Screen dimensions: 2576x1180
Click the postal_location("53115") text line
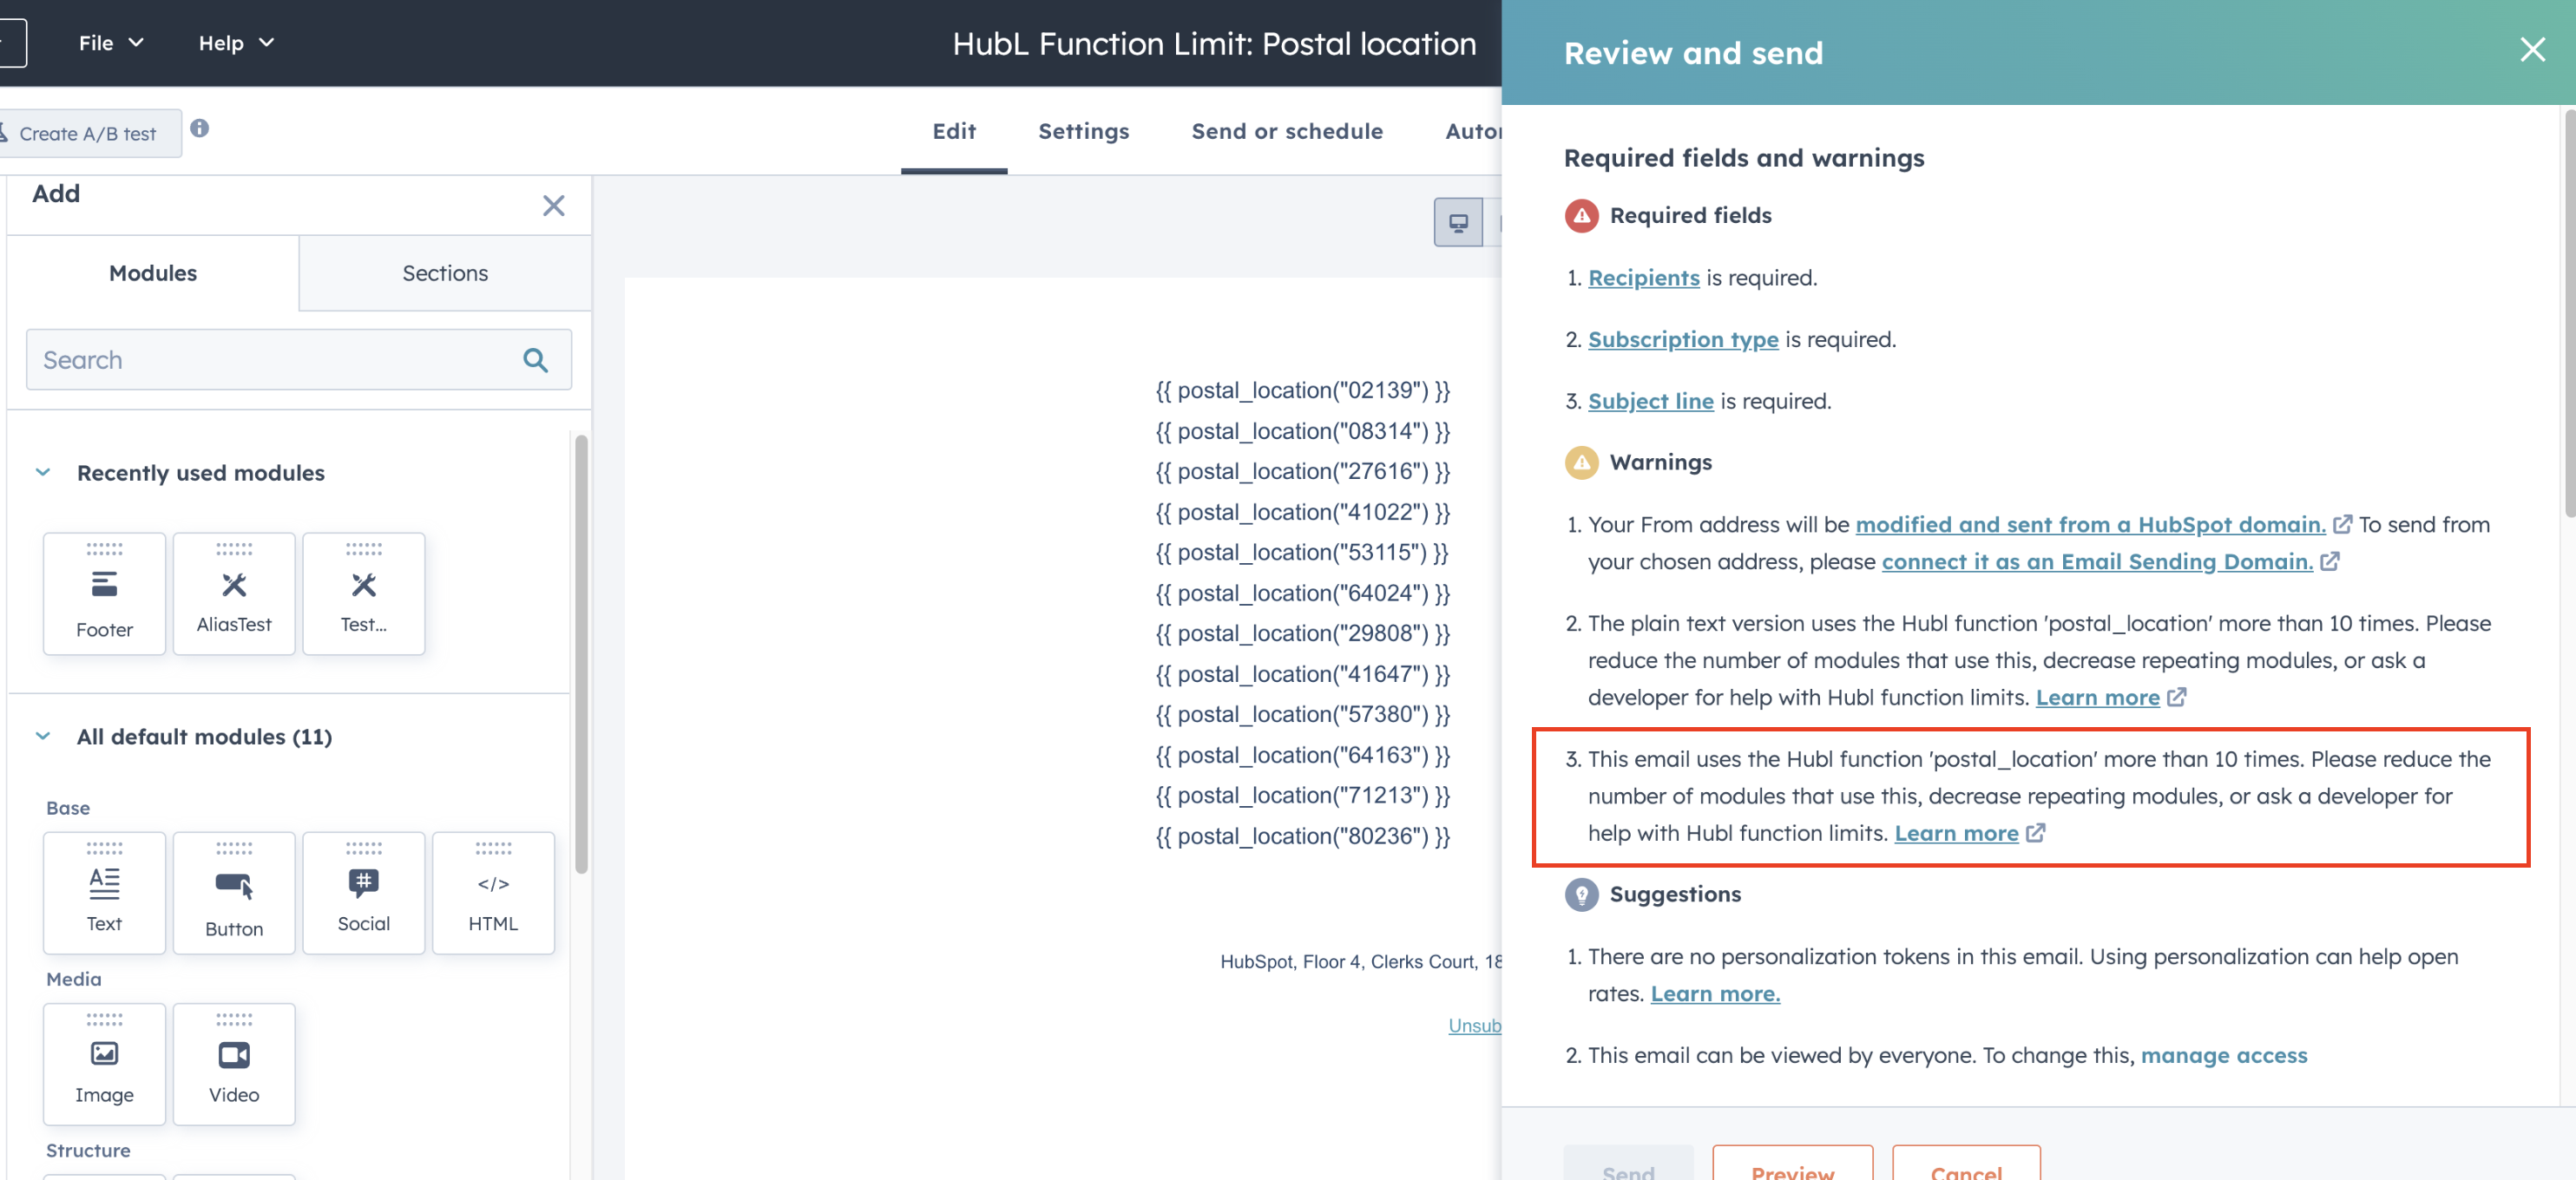click(1302, 552)
